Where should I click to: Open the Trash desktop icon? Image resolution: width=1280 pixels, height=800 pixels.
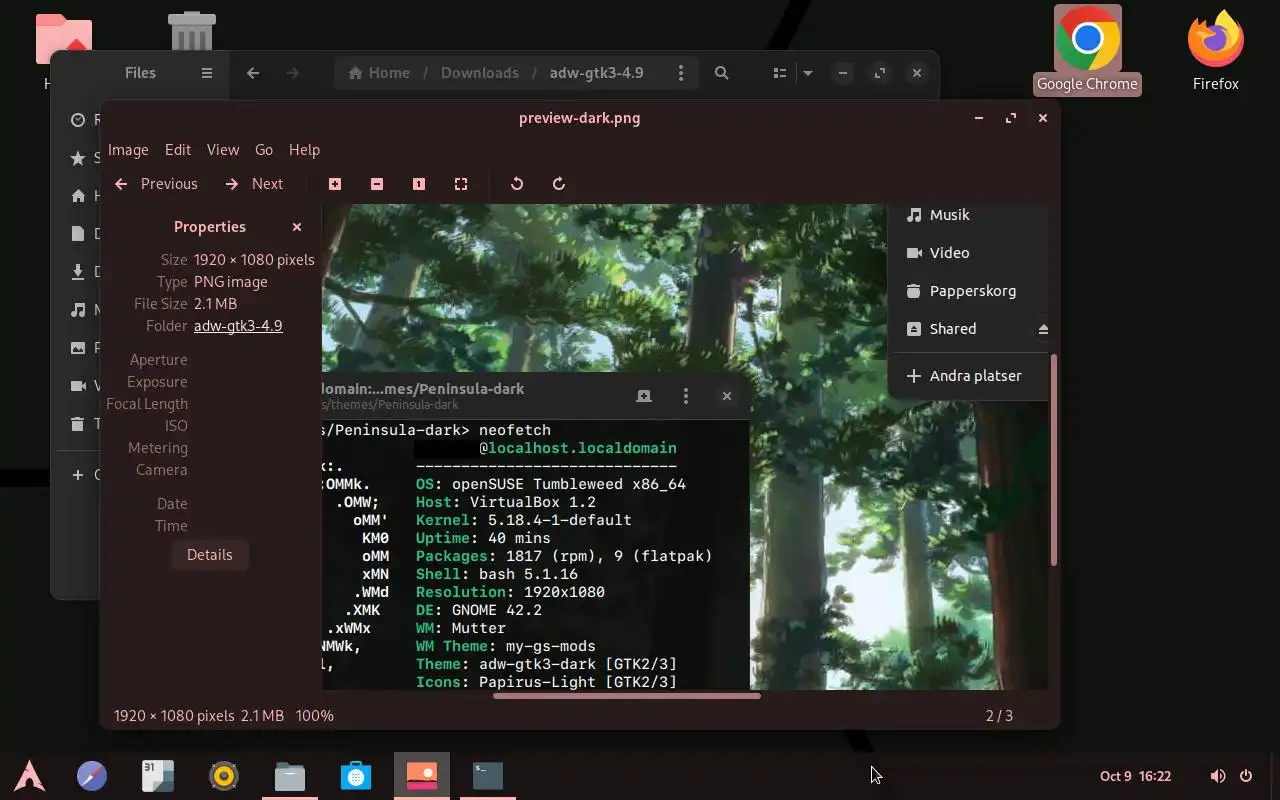click(191, 30)
